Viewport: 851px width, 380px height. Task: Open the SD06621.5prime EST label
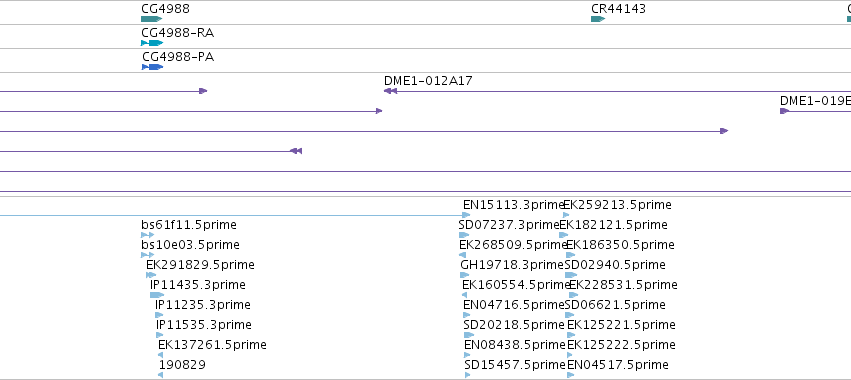[615, 305]
